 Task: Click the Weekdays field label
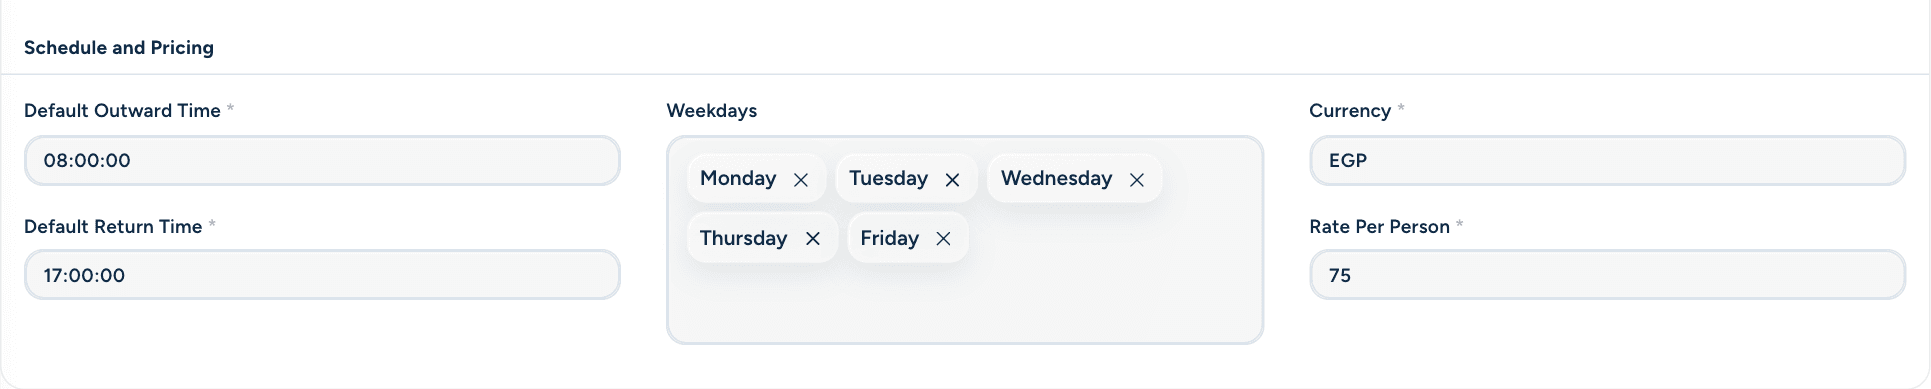pos(712,111)
